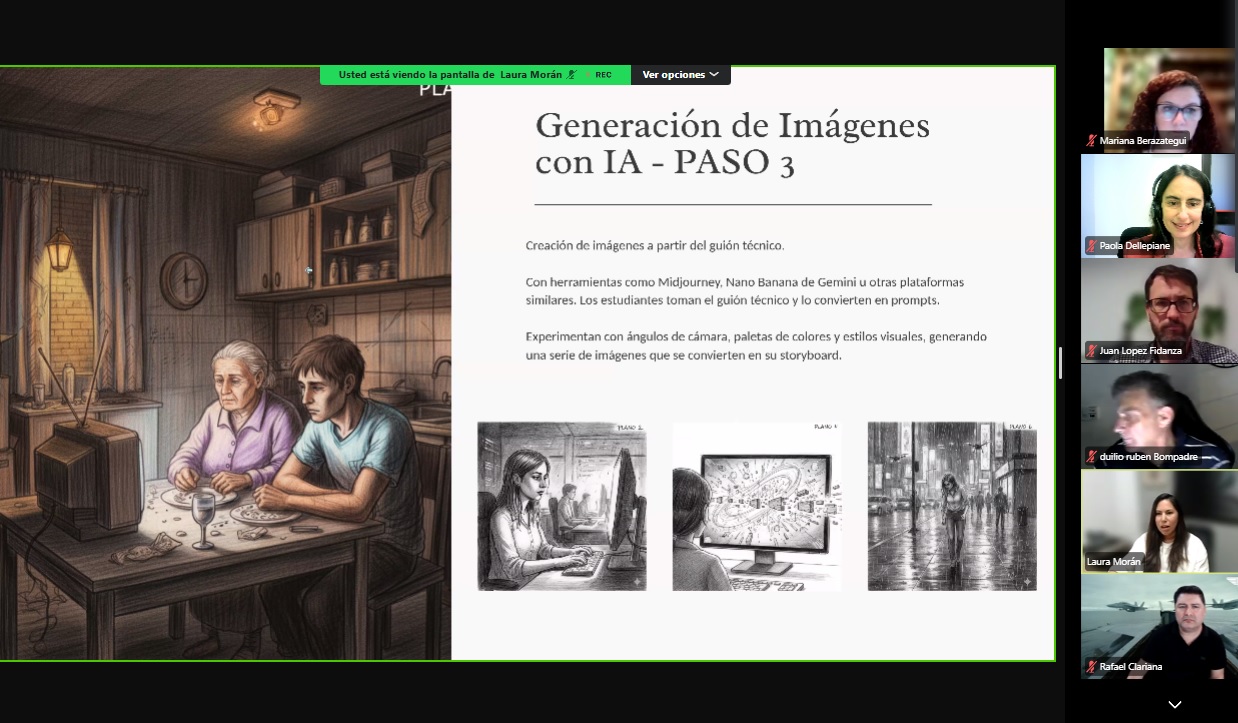Click Rafael Clariana's muted microphone icon
Screen dimensions: 1238x723
point(1092,666)
